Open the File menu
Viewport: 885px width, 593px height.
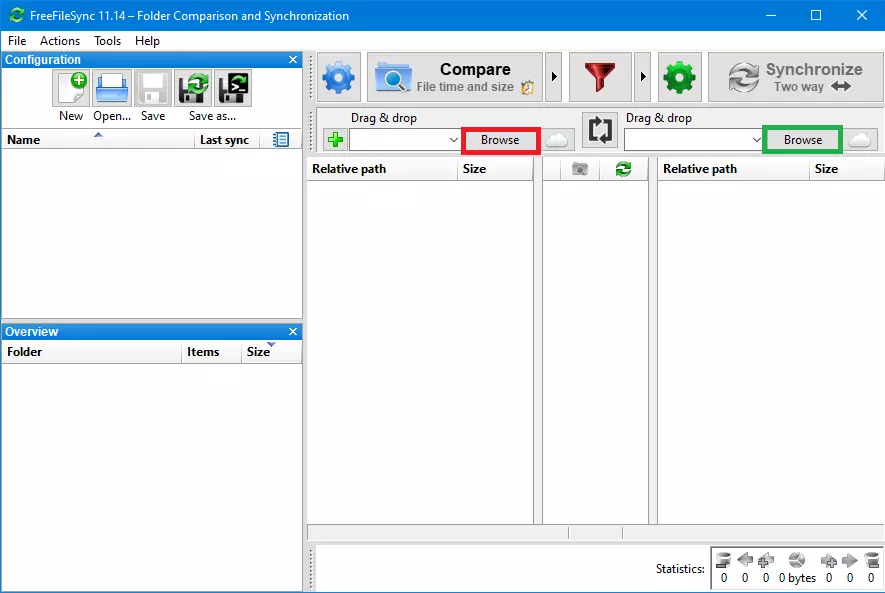click(17, 41)
